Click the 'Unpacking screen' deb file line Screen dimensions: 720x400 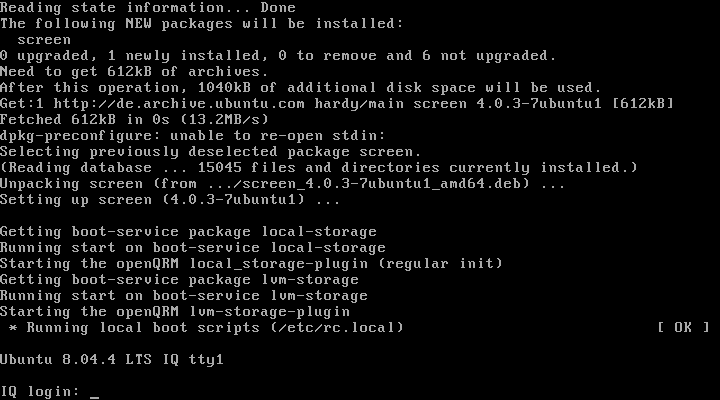coord(282,183)
